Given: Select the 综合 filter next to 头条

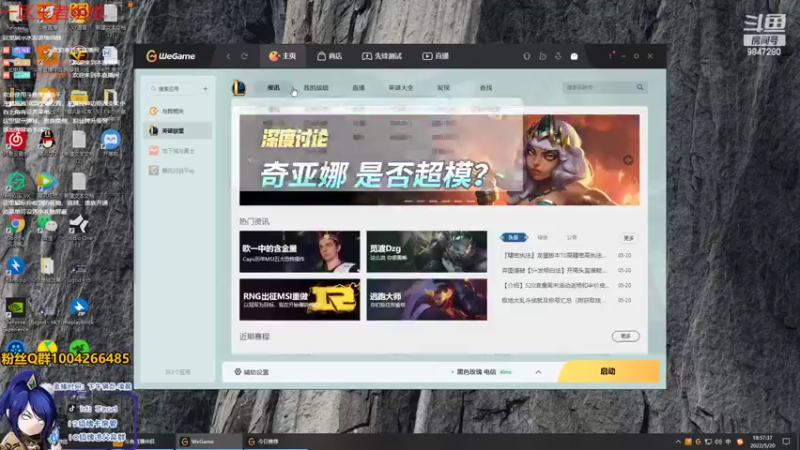Looking at the screenshot, I should pos(542,237).
